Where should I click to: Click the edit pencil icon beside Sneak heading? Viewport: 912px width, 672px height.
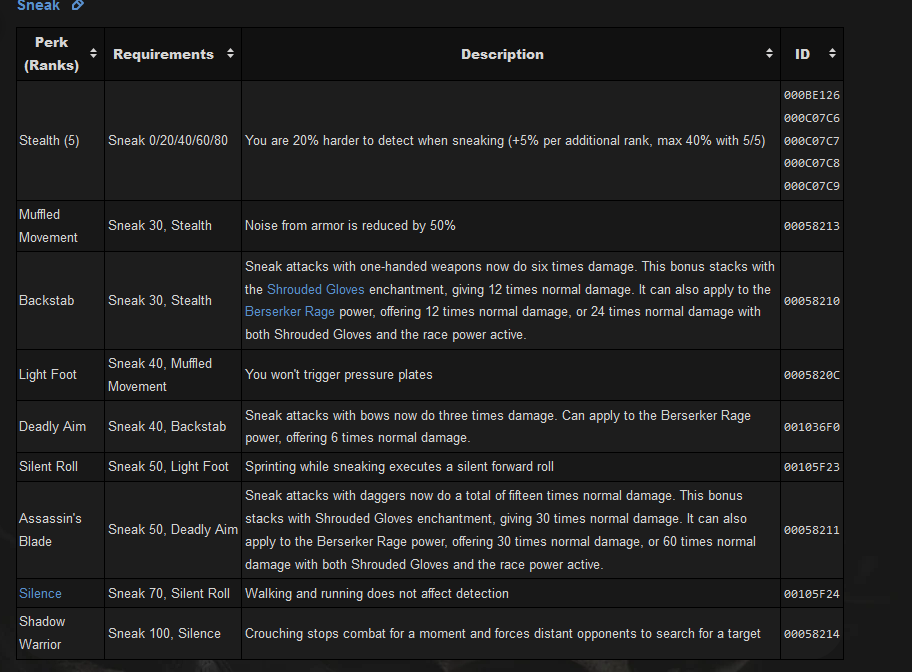click(78, 5)
